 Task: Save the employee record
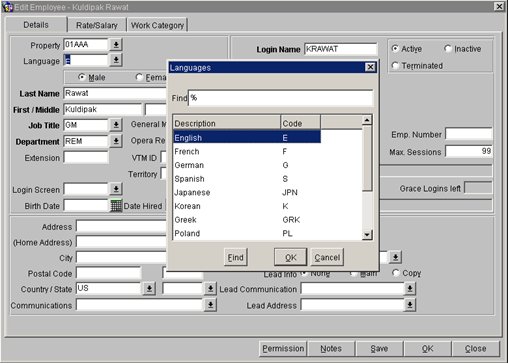click(379, 348)
